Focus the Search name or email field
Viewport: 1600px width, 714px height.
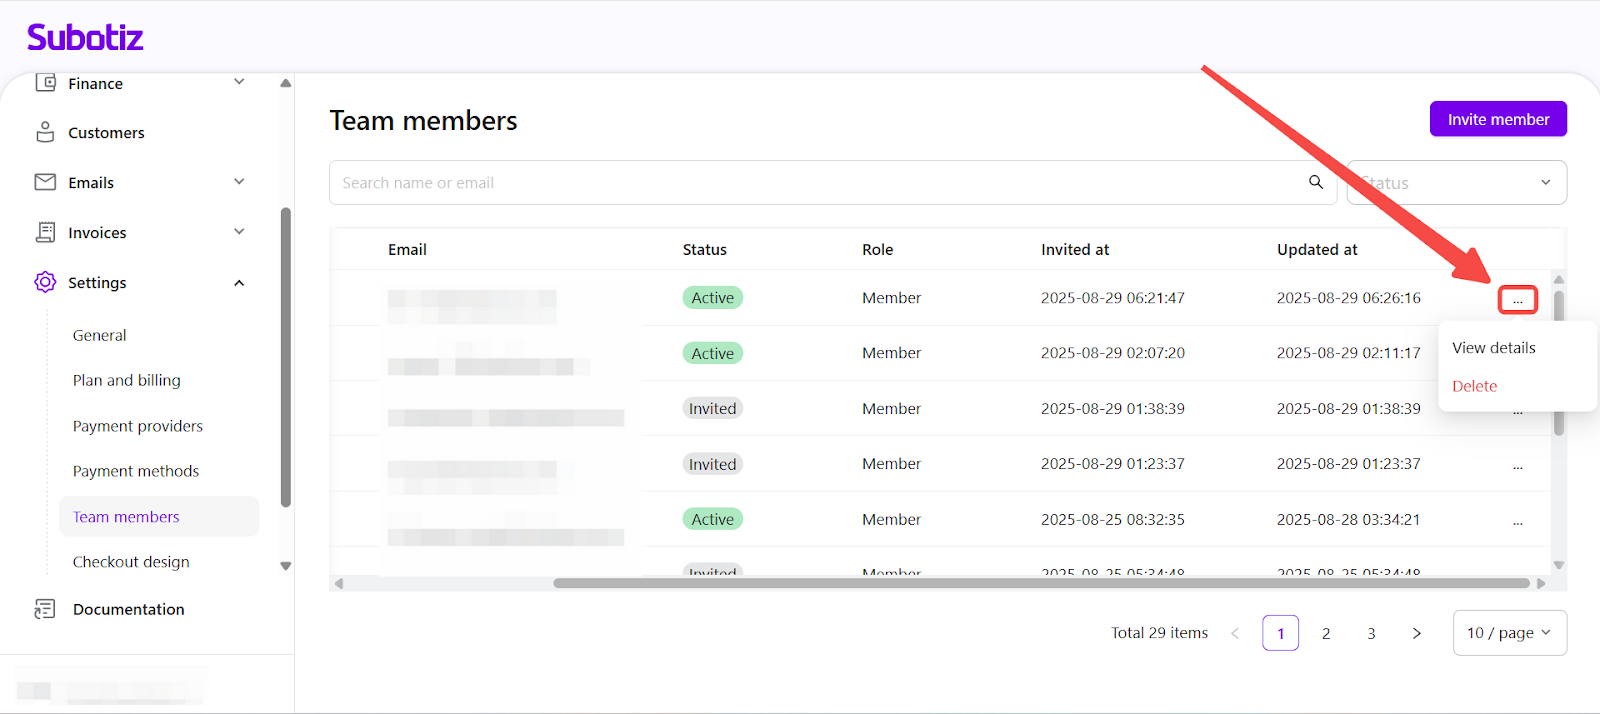820,183
